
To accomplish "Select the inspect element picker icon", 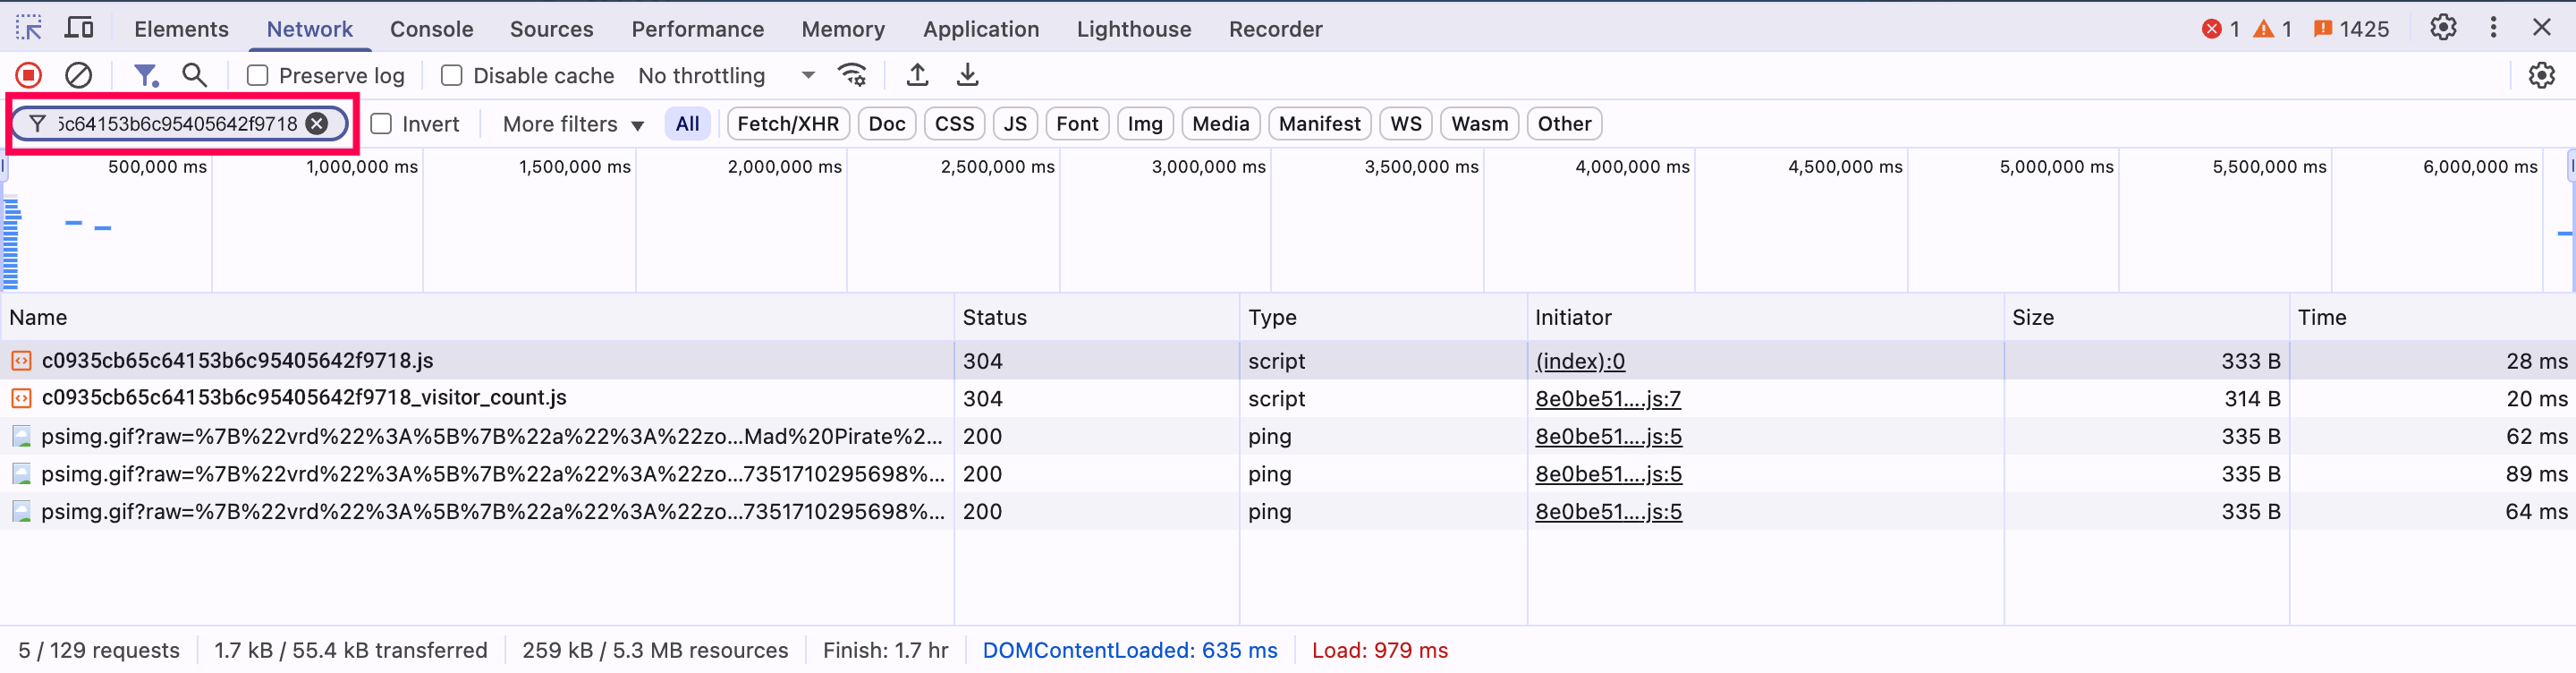I will pyautogui.click(x=29, y=28).
